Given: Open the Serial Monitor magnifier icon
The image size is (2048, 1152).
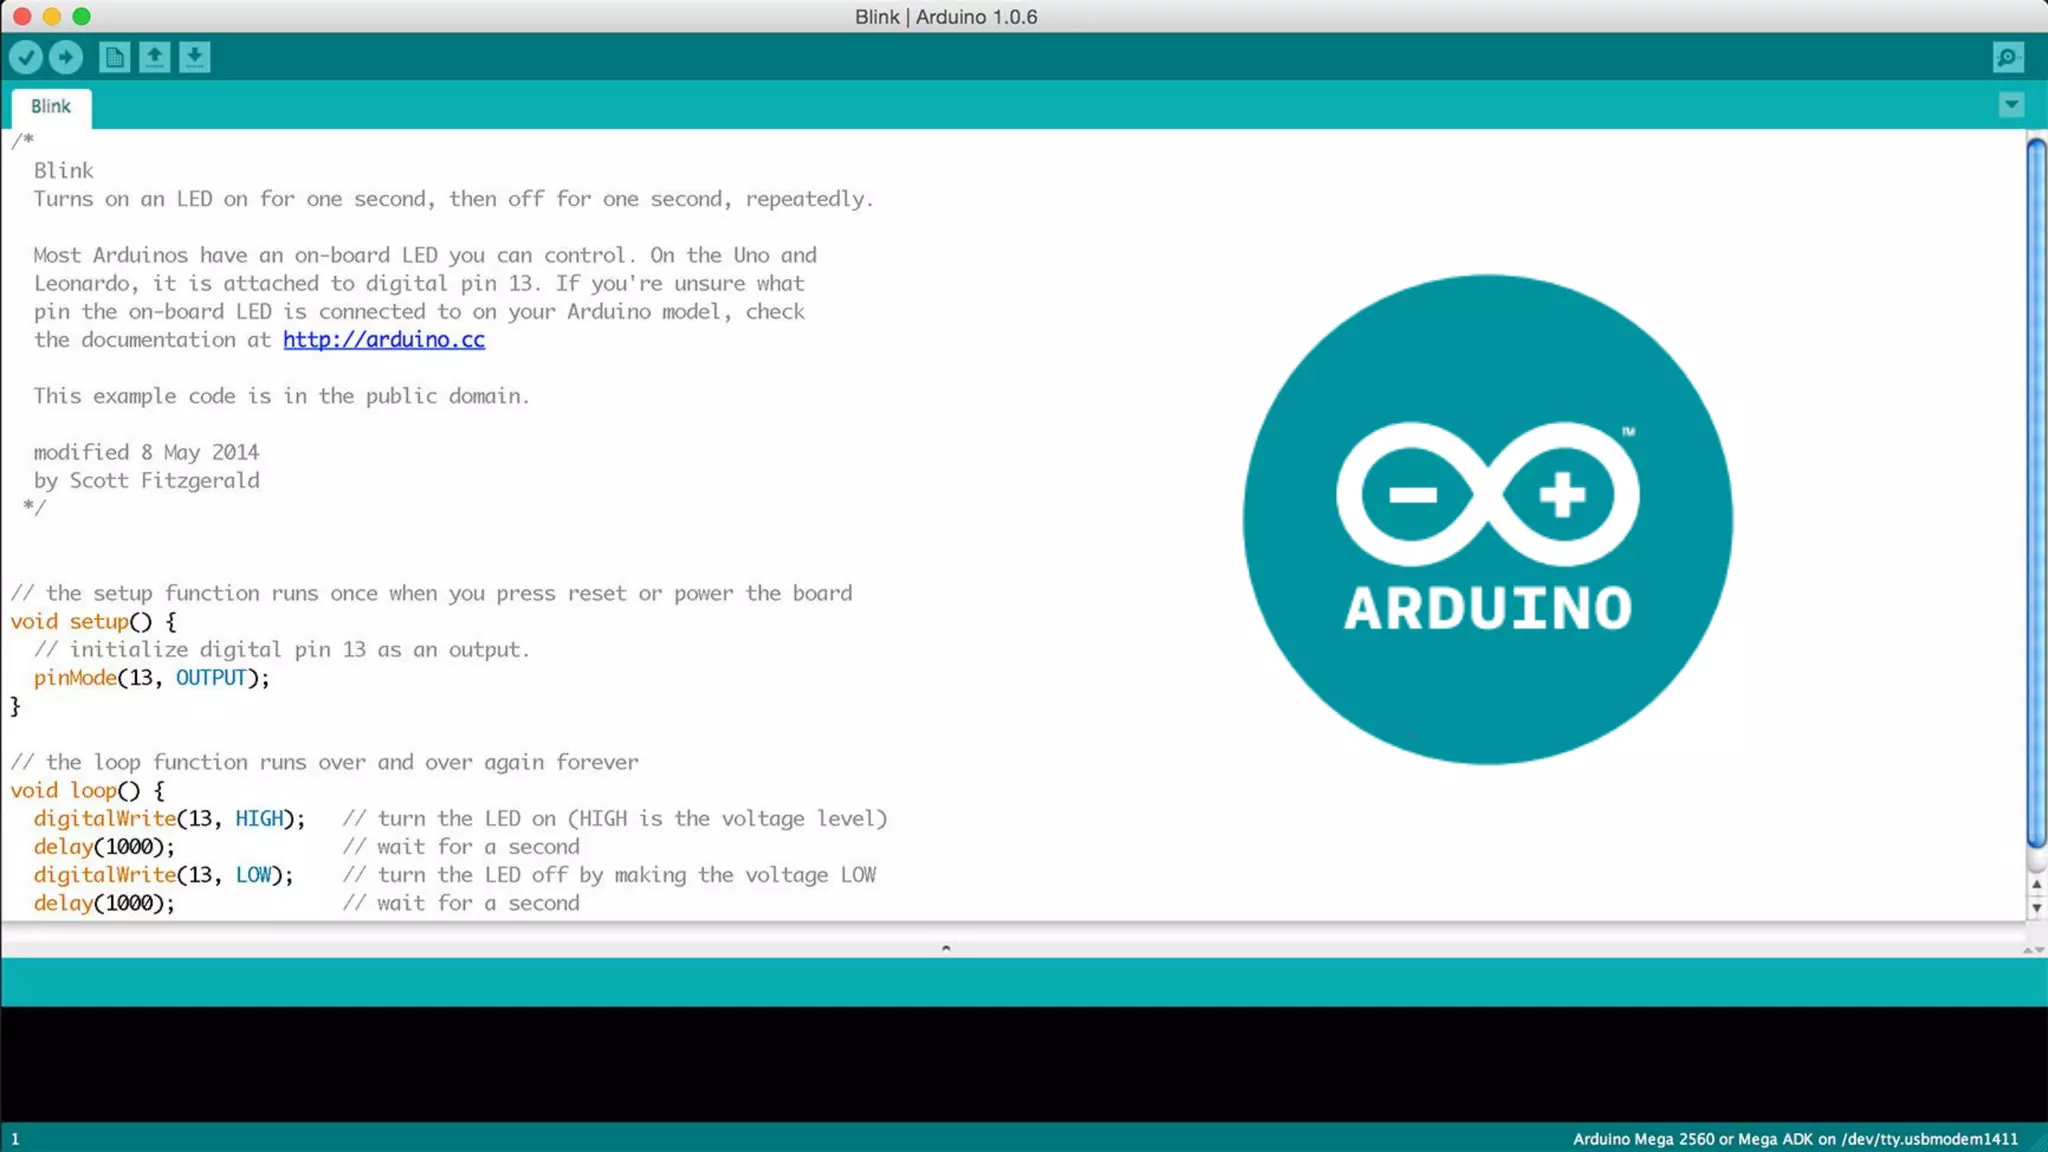Looking at the screenshot, I should pyautogui.click(x=2007, y=57).
